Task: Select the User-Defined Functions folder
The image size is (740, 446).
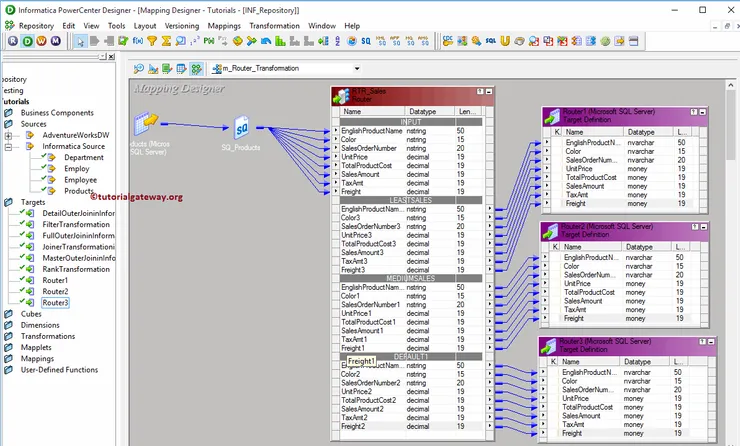Action: point(59,369)
